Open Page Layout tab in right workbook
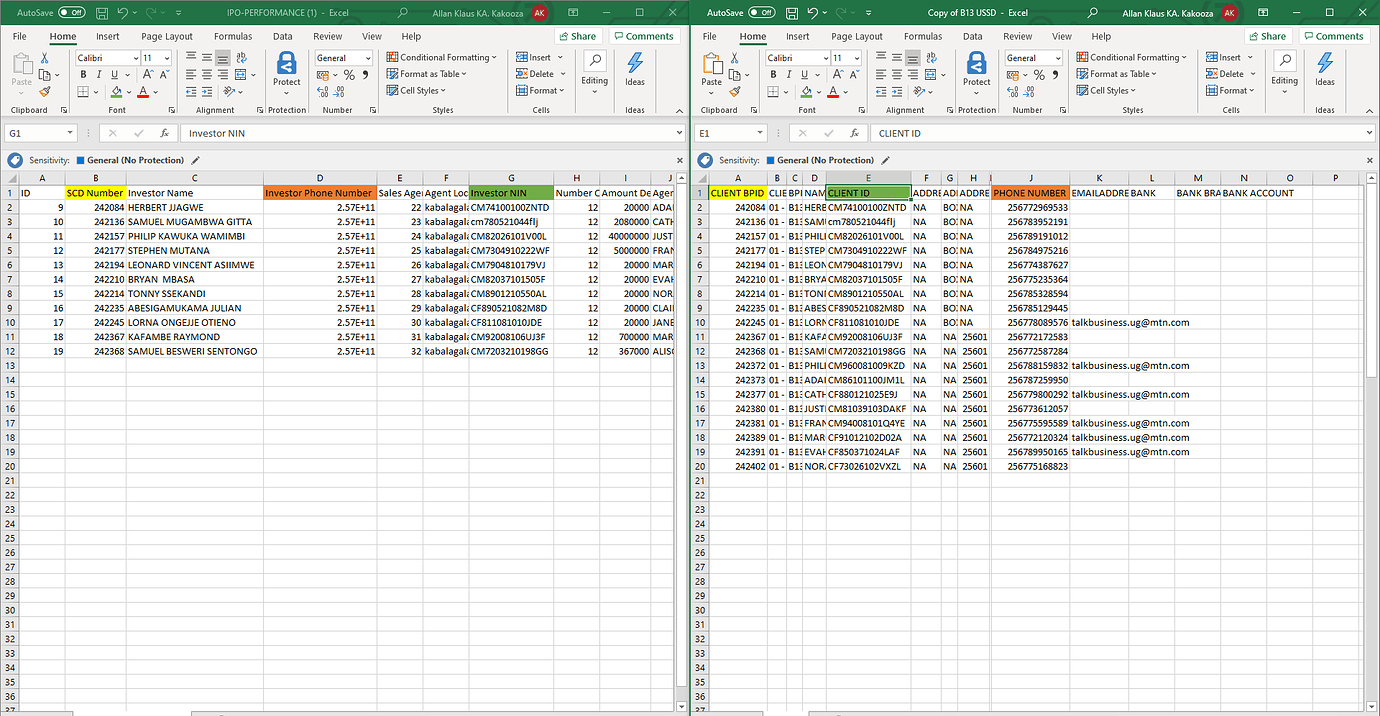Viewport: 1380px width, 716px height. pyautogui.click(x=859, y=36)
